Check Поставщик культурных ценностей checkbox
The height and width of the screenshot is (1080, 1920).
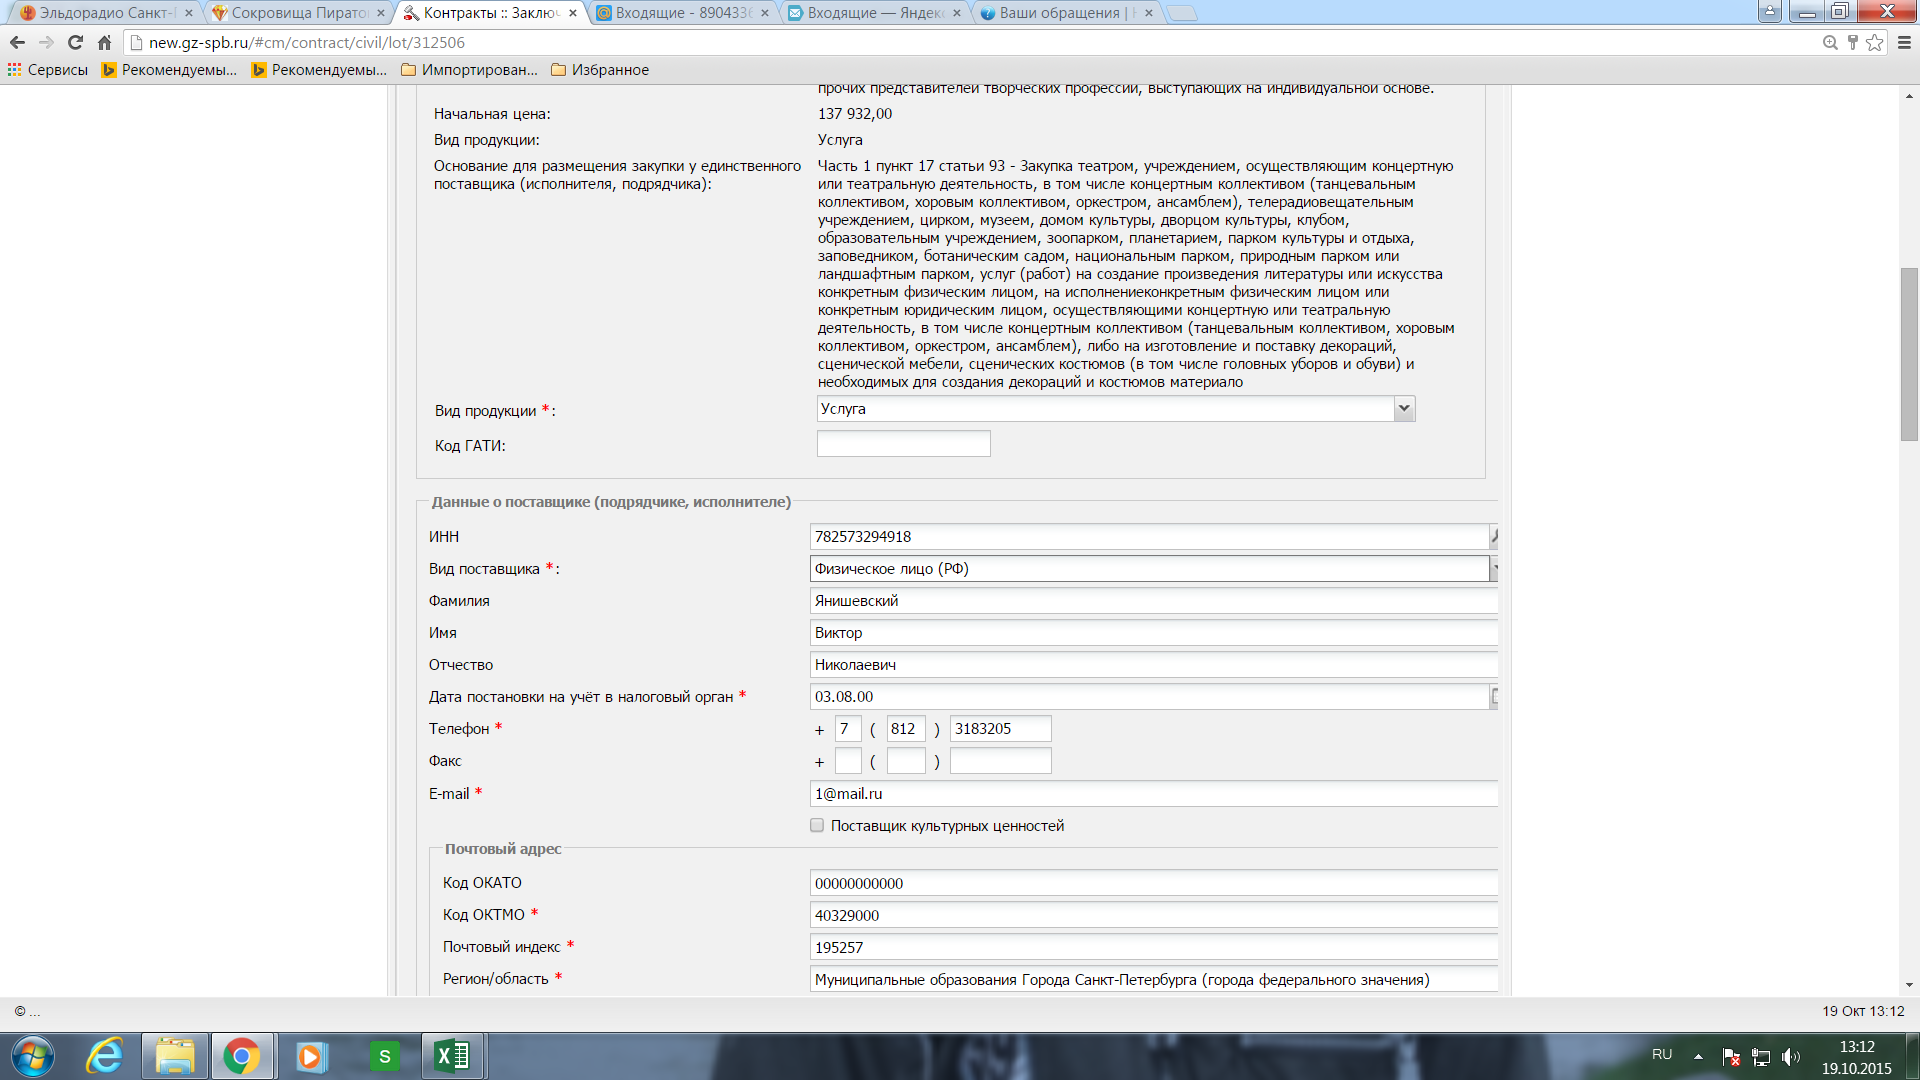817,825
